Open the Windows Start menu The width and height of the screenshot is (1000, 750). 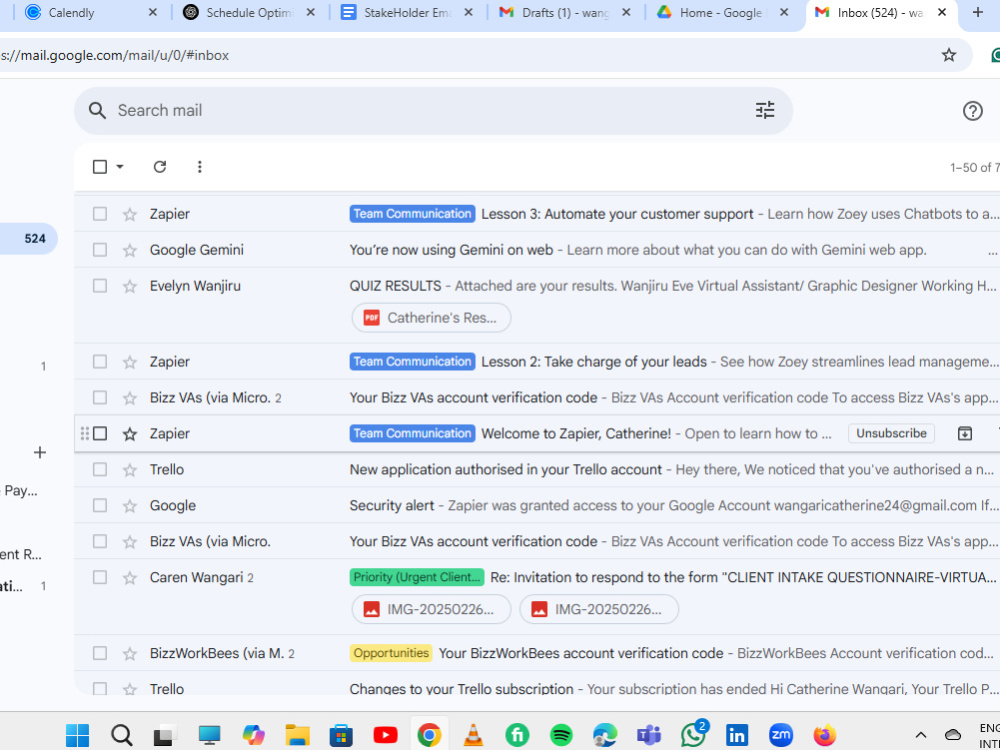[78, 735]
